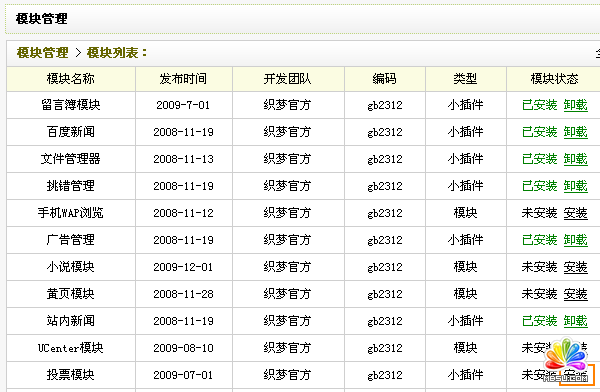Click the 模块管理 breadcrumb text

pos(42,53)
